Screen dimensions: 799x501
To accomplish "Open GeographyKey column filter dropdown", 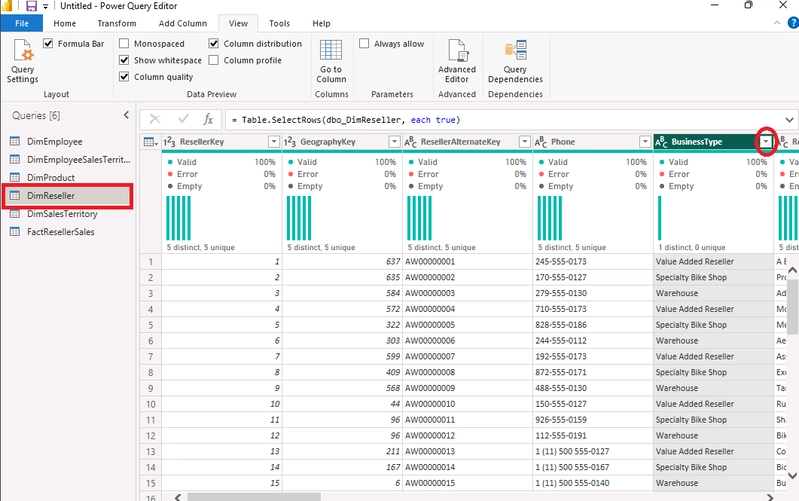I will tap(394, 142).
